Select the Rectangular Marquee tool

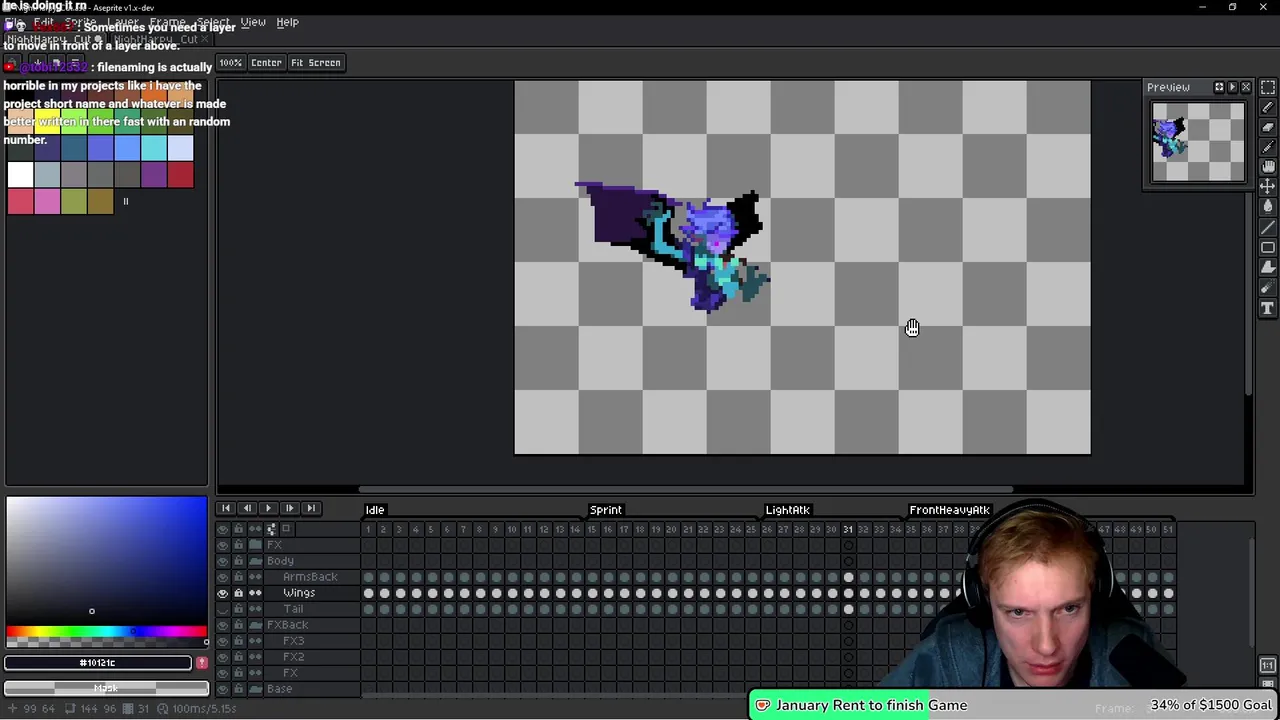click(x=1268, y=88)
